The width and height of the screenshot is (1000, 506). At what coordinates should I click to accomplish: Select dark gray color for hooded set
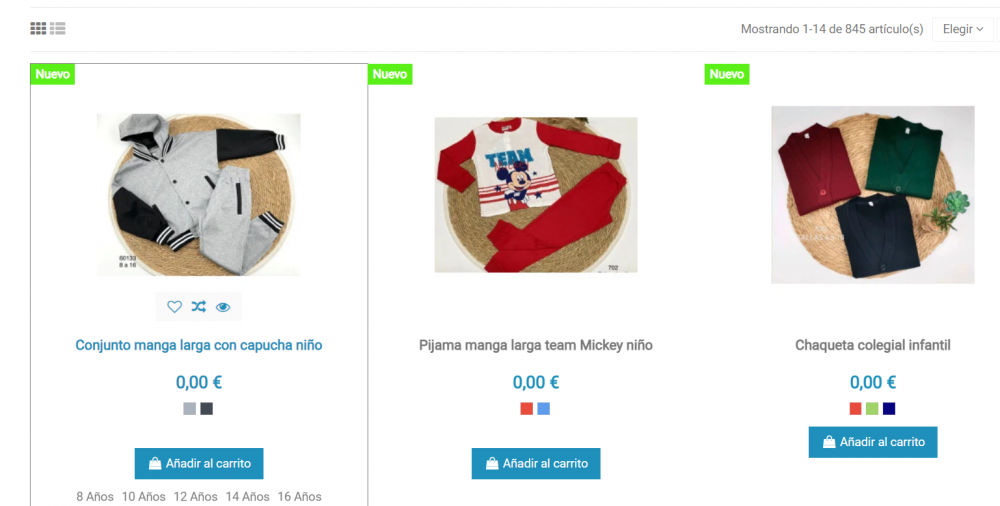[207, 408]
